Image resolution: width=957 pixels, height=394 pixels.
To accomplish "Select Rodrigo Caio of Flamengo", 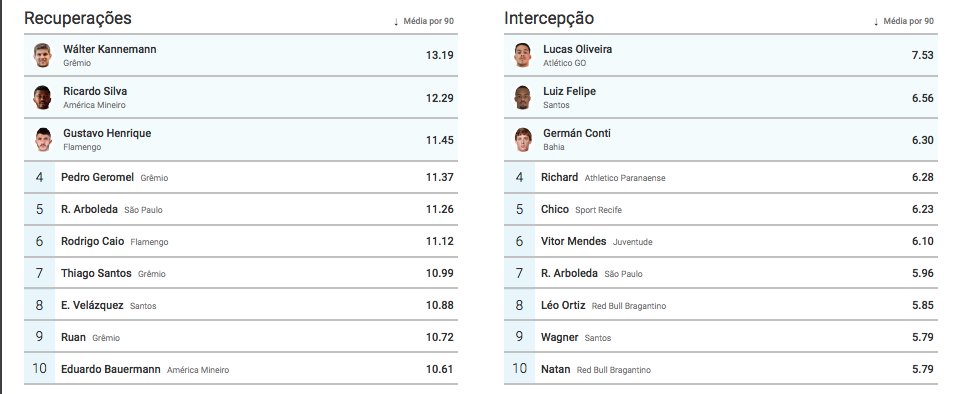I will click(x=92, y=242).
